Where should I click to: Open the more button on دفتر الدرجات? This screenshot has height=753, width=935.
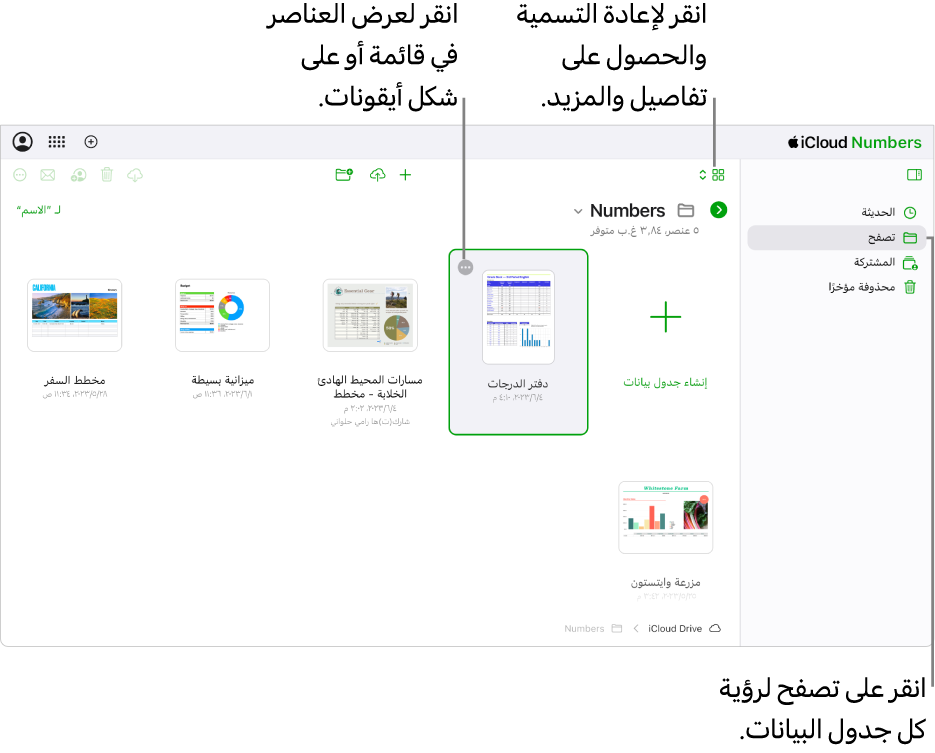point(466,268)
